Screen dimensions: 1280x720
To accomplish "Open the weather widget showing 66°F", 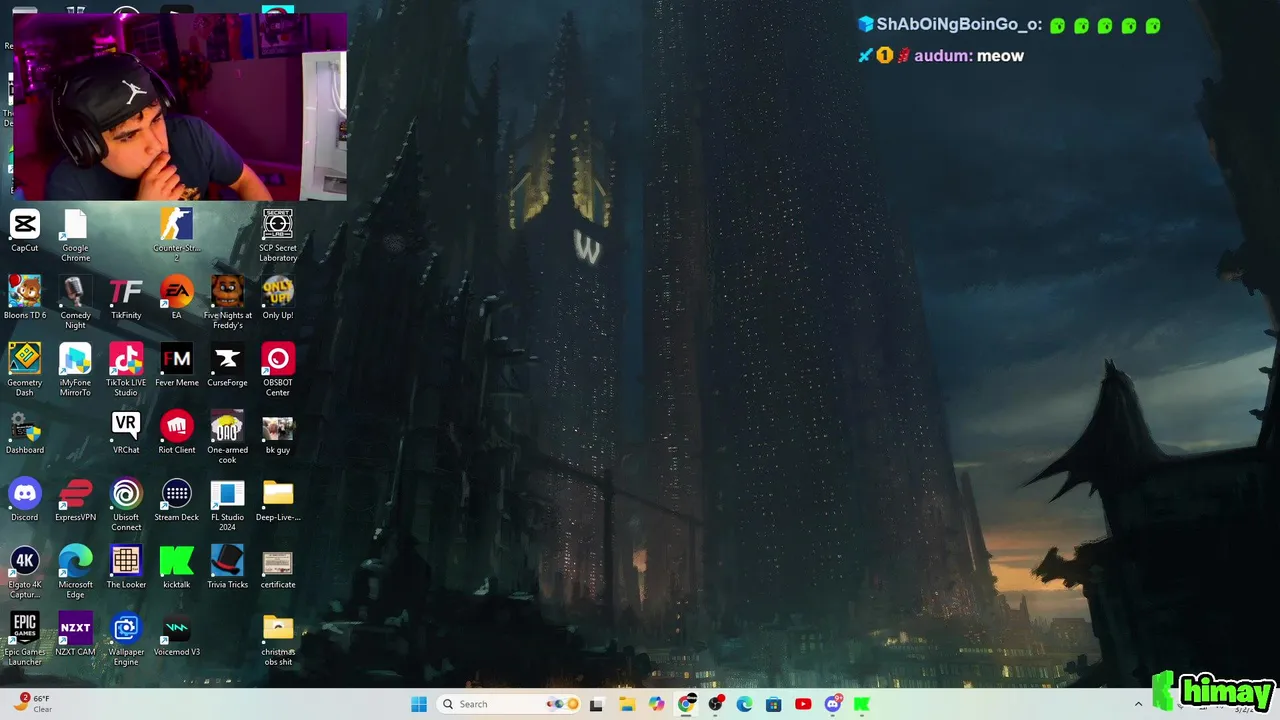I will point(33,703).
